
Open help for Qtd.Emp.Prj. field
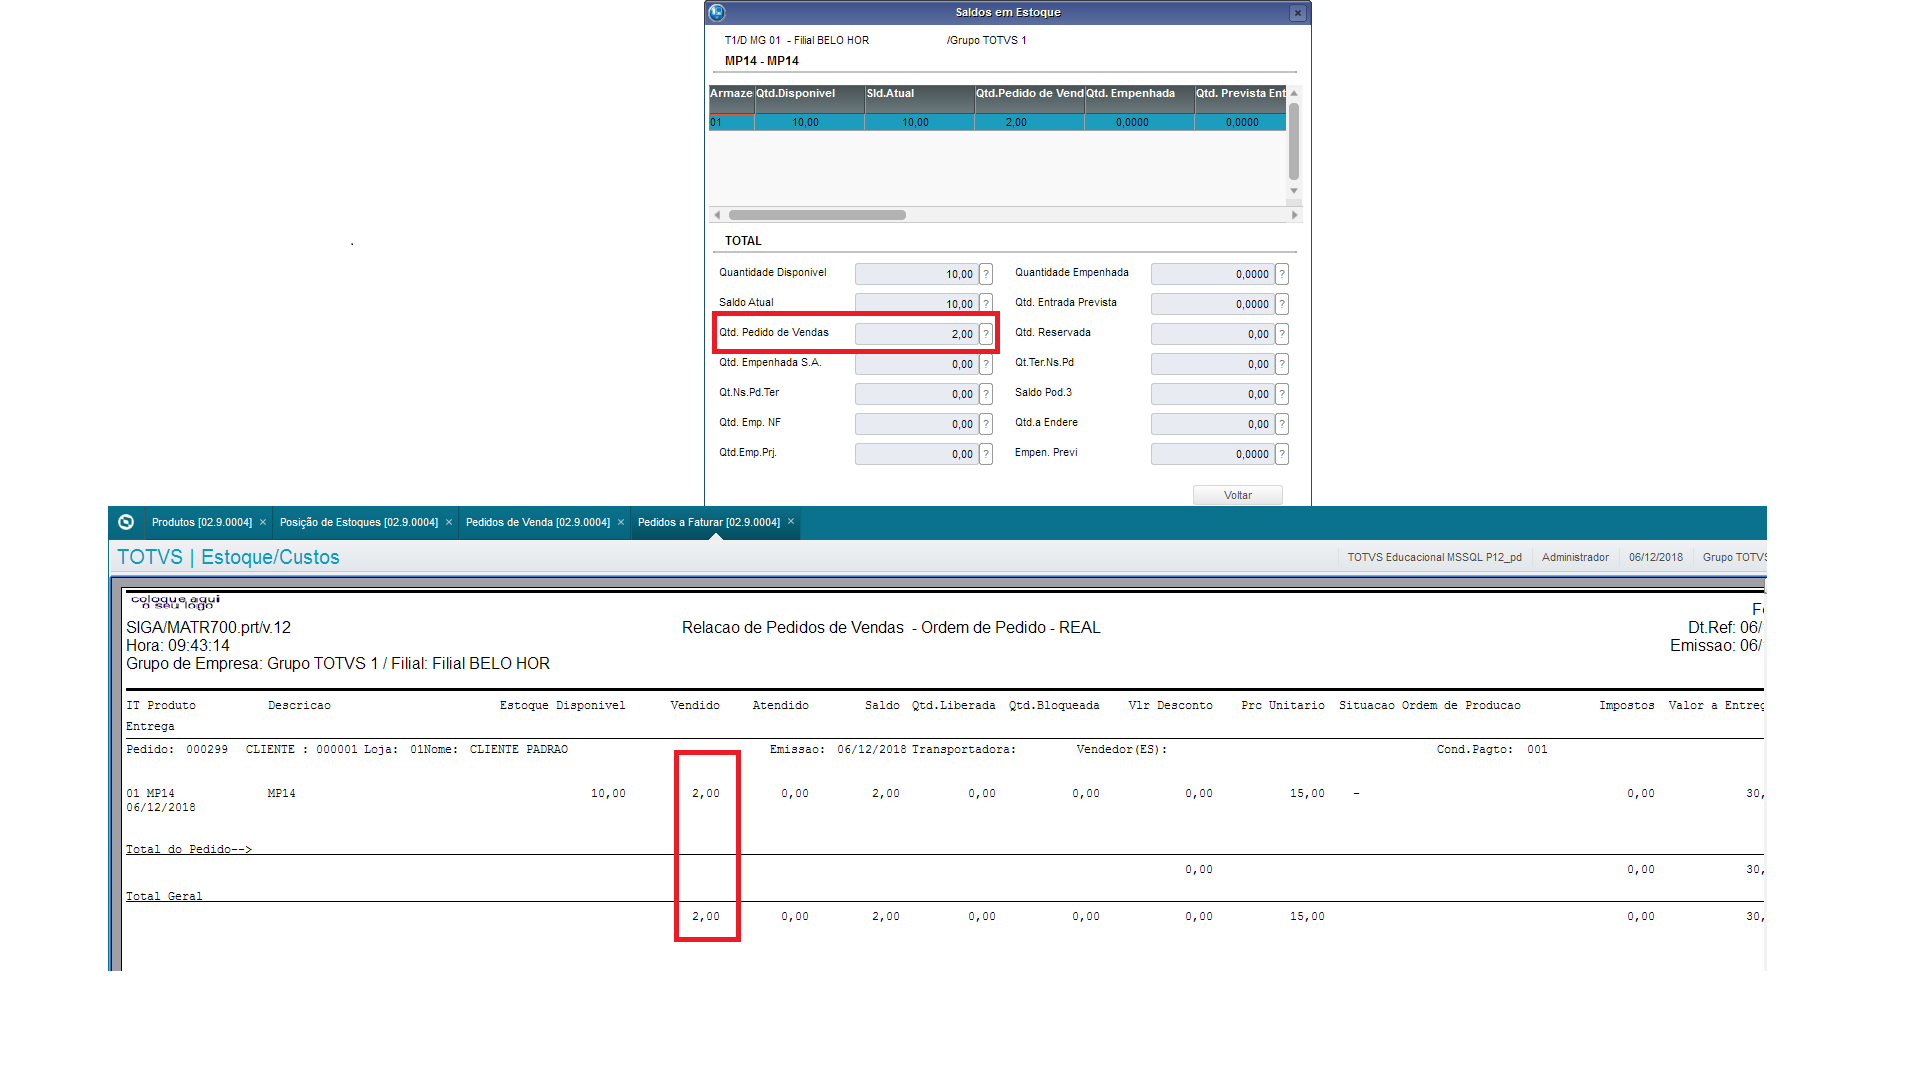pyautogui.click(x=986, y=454)
